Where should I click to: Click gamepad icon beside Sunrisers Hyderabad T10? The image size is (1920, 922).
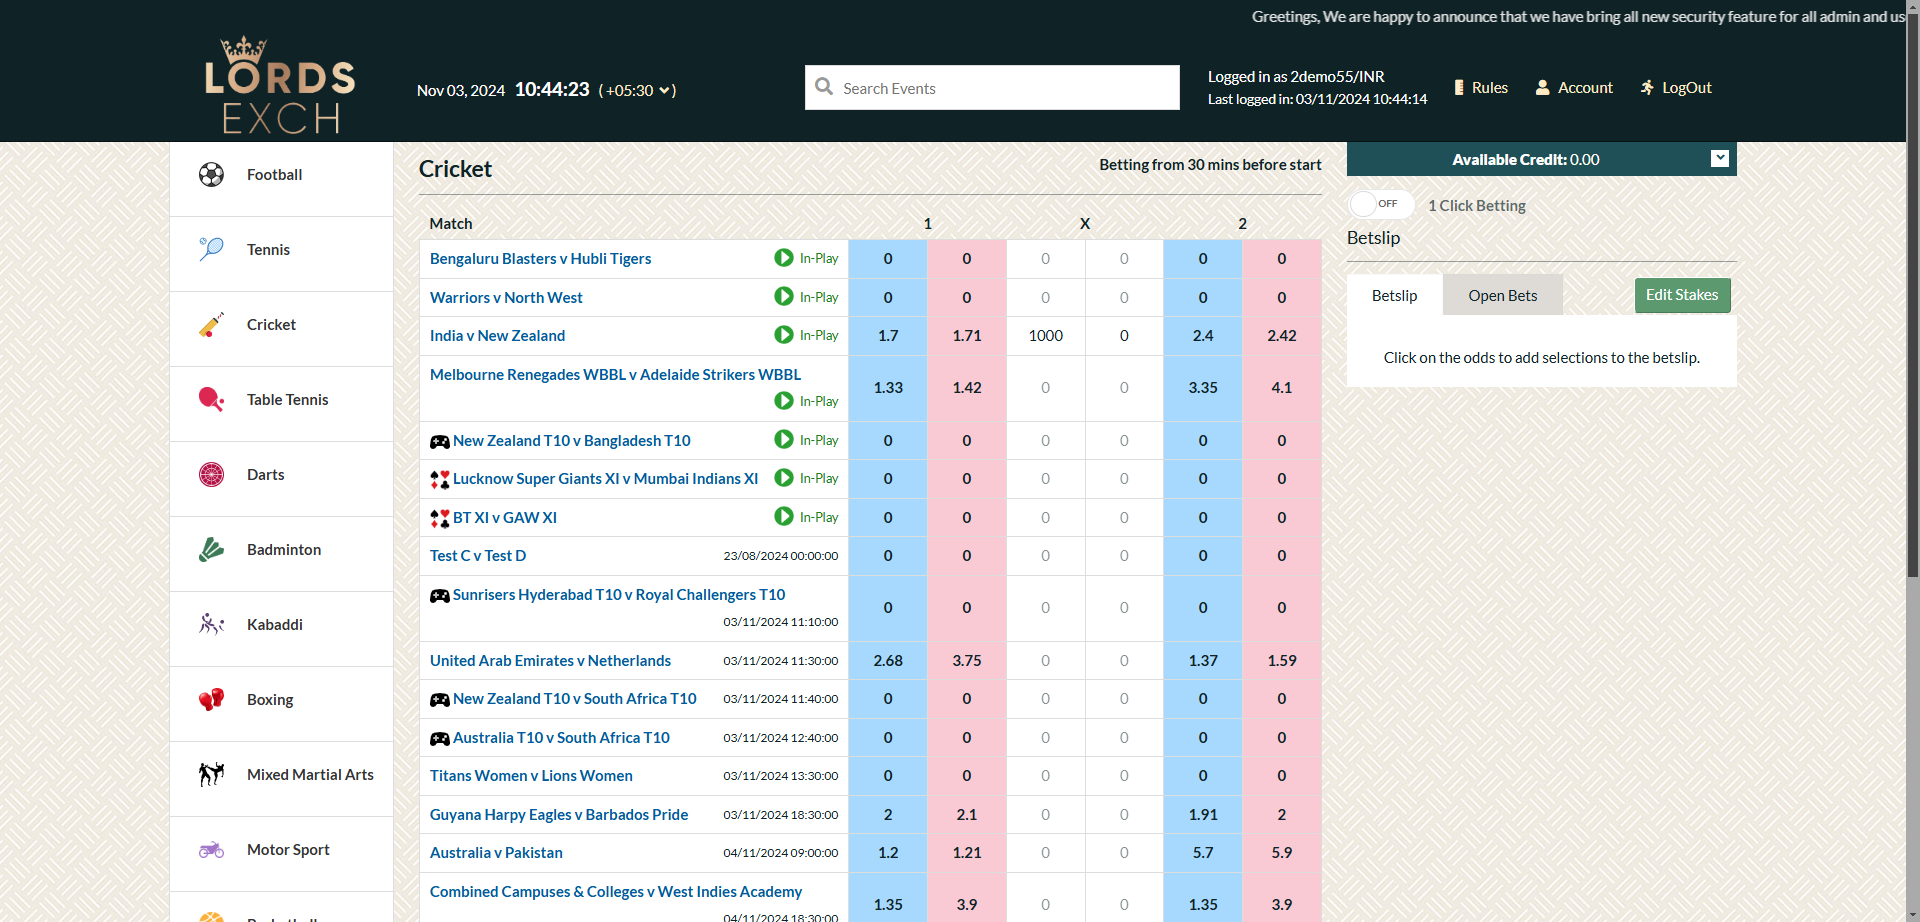point(440,595)
